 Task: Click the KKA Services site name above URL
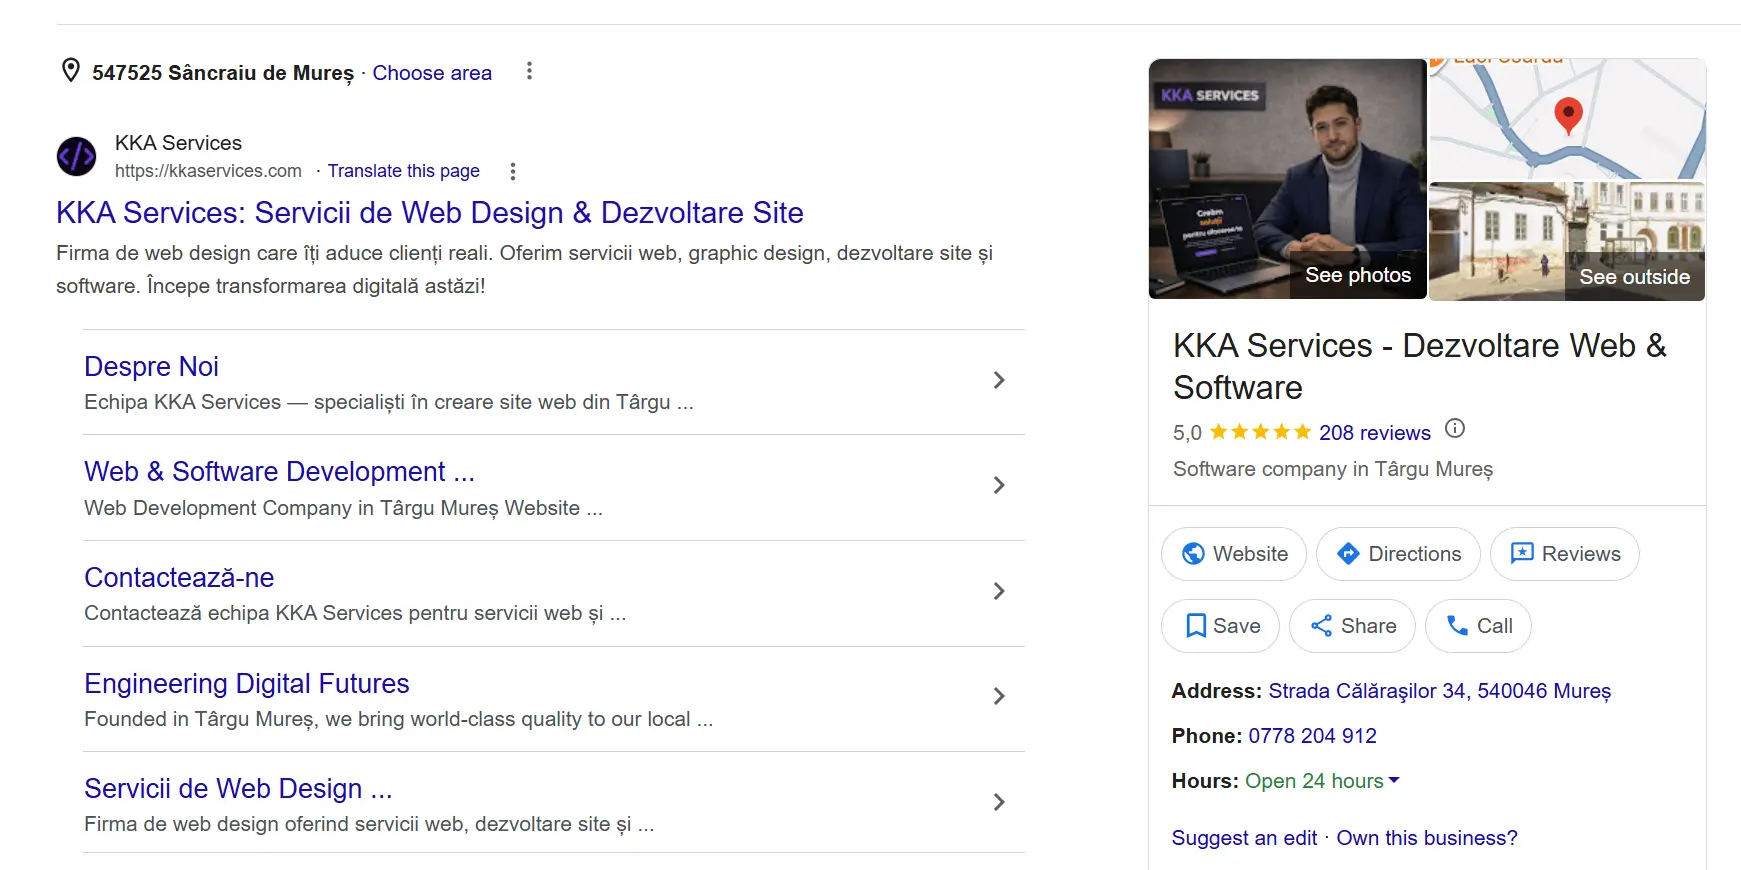pos(178,143)
